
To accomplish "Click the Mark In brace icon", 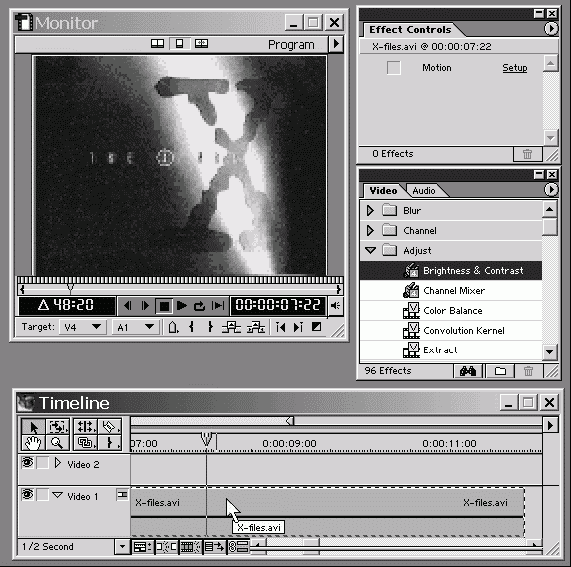I will tap(192, 327).
